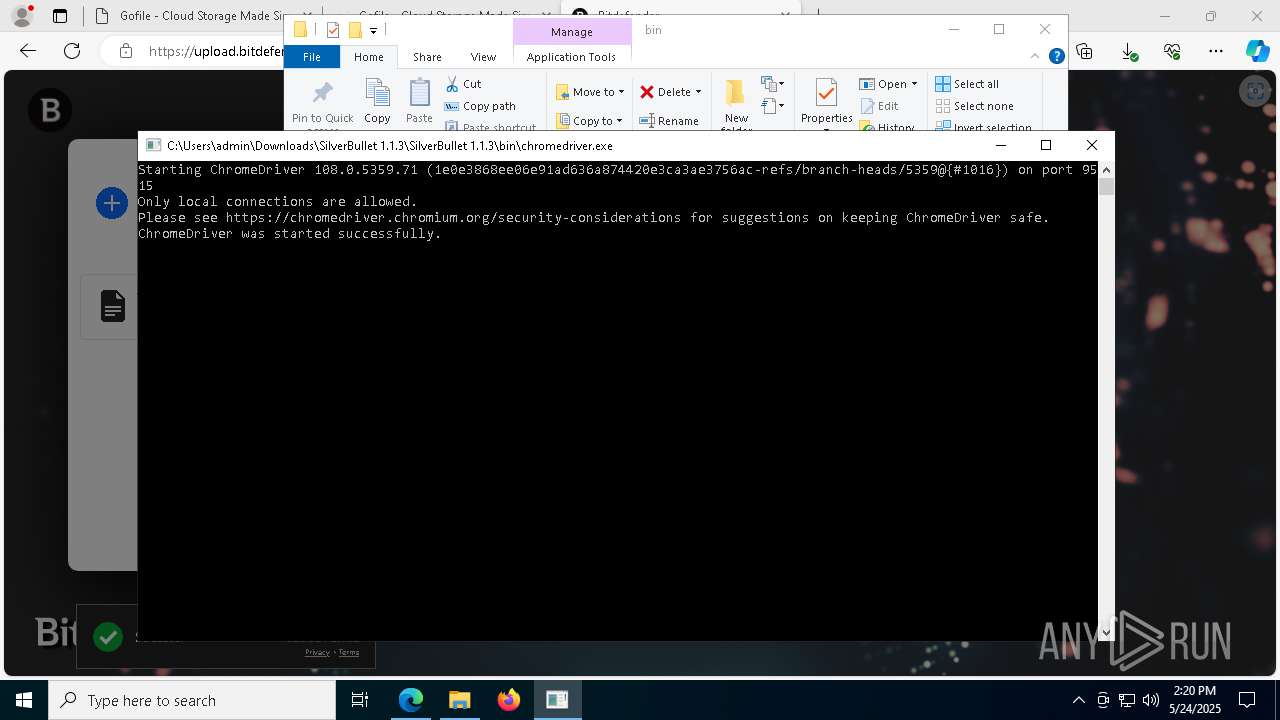Open the Delete dropdown in the ribbon
This screenshot has height=720, width=1280.
click(x=671, y=92)
